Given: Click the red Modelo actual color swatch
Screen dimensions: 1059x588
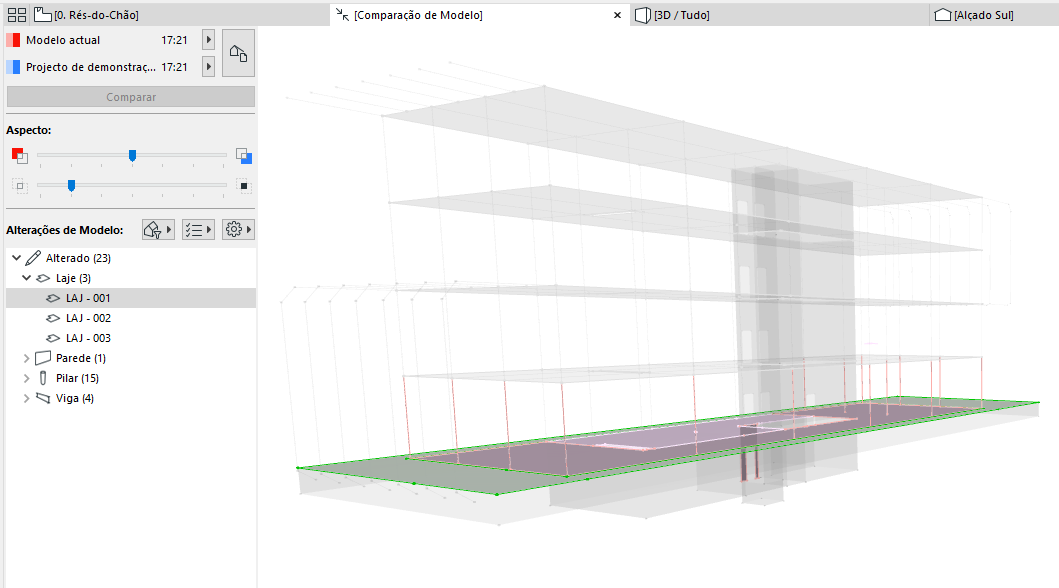Looking at the screenshot, I should 13,40.
